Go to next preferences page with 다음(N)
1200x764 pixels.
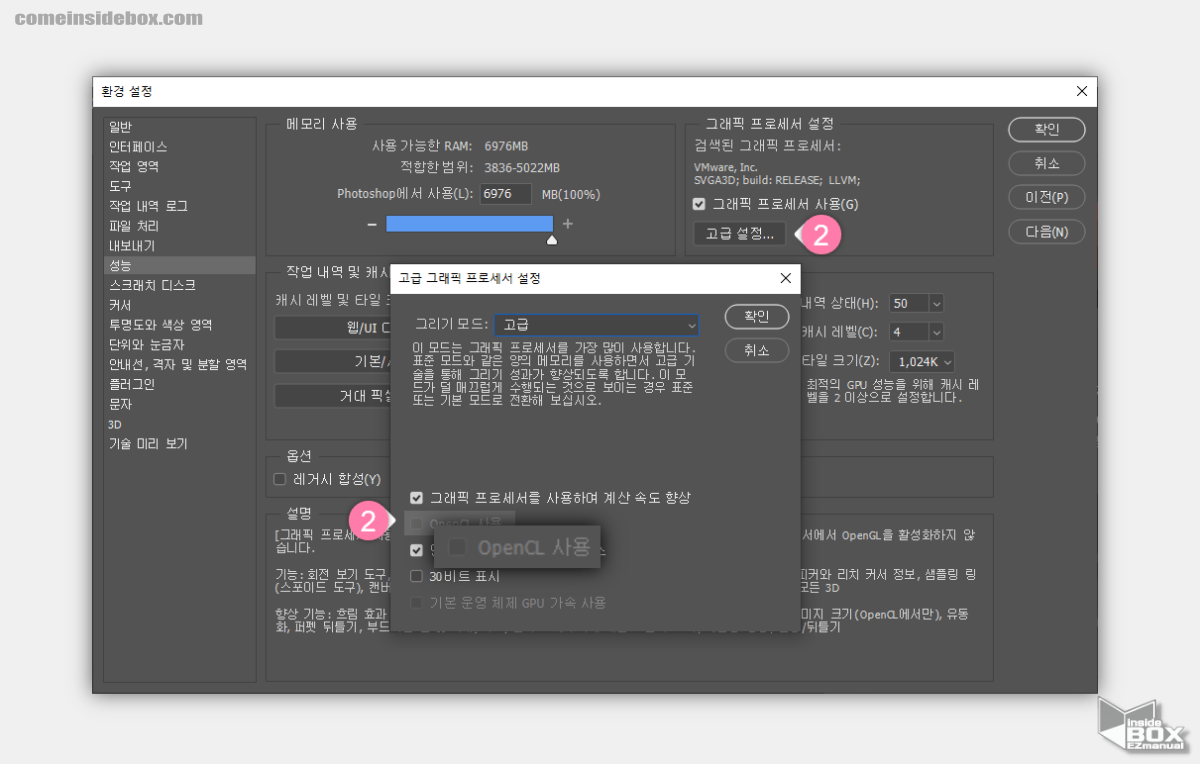point(1046,231)
